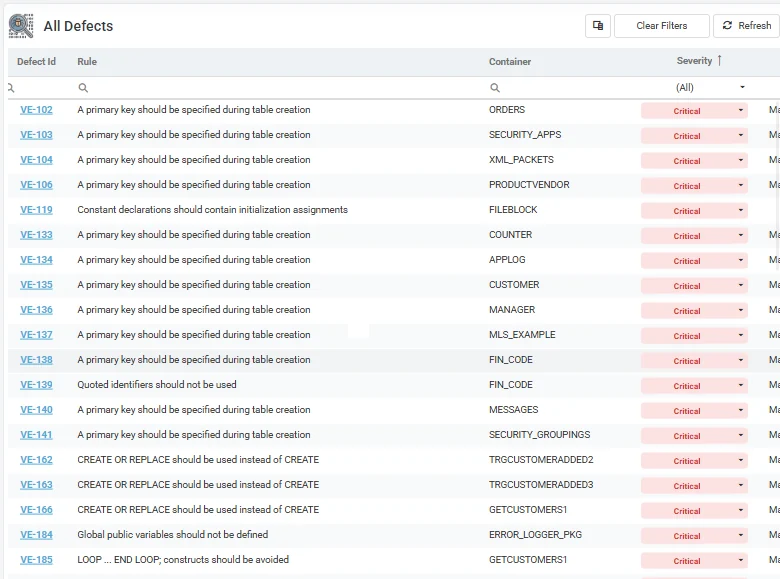This screenshot has width=780, height=579.
Task: Select the FILEBLOCK container cell
Action: point(513,210)
